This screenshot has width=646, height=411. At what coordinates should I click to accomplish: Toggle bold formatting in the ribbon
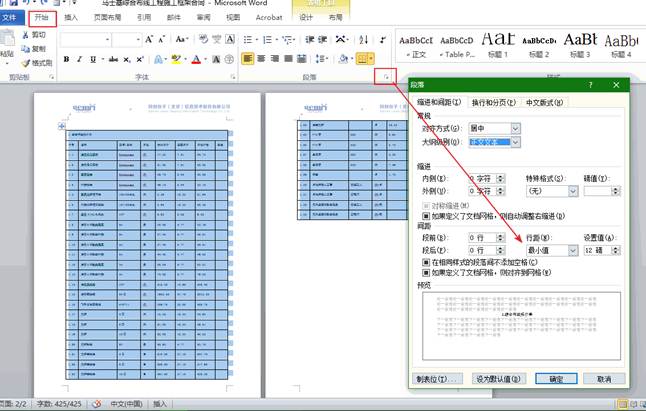pyautogui.click(x=66, y=59)
